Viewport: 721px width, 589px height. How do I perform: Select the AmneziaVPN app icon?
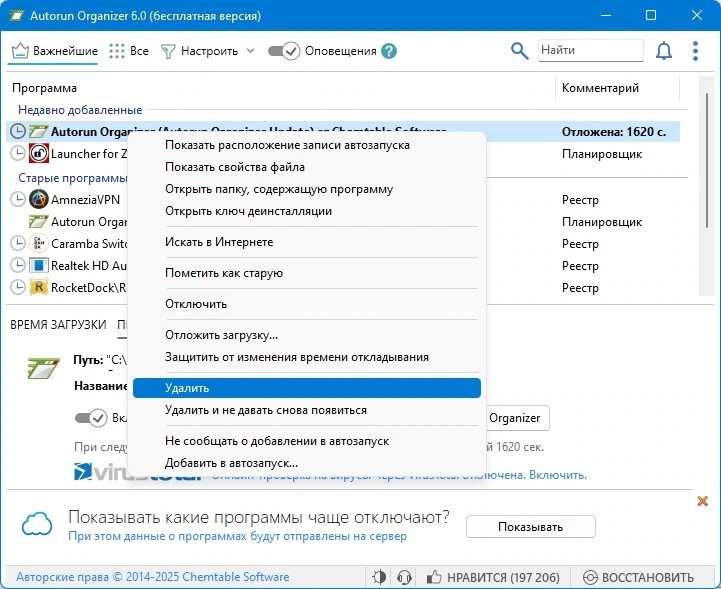point(39,199)
